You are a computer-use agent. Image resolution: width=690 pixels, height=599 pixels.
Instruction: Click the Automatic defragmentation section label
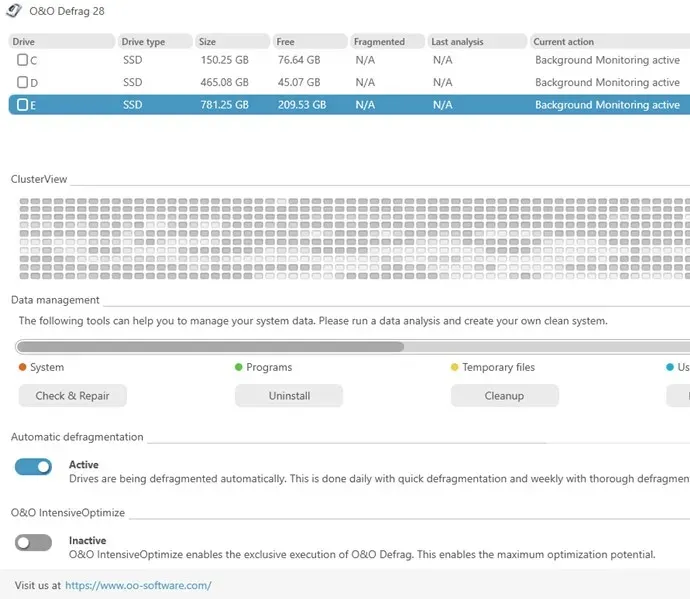coord(77,437)
